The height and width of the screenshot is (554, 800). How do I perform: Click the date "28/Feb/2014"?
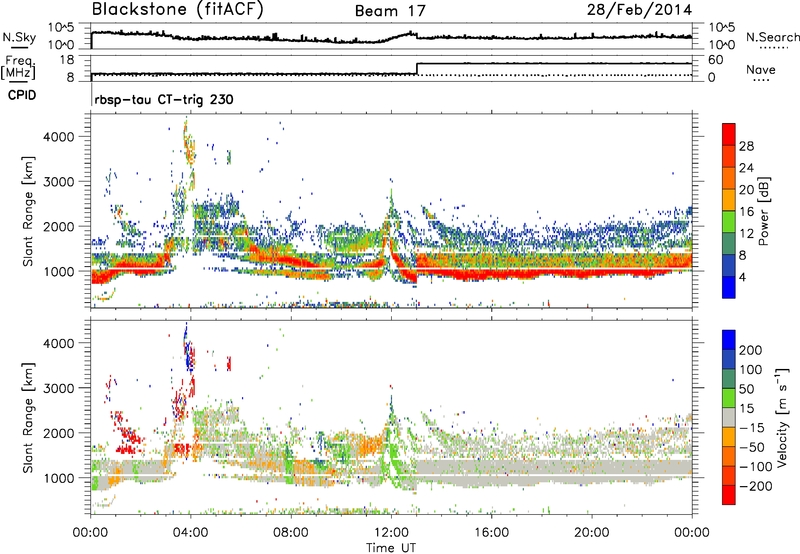pos(639,10)
